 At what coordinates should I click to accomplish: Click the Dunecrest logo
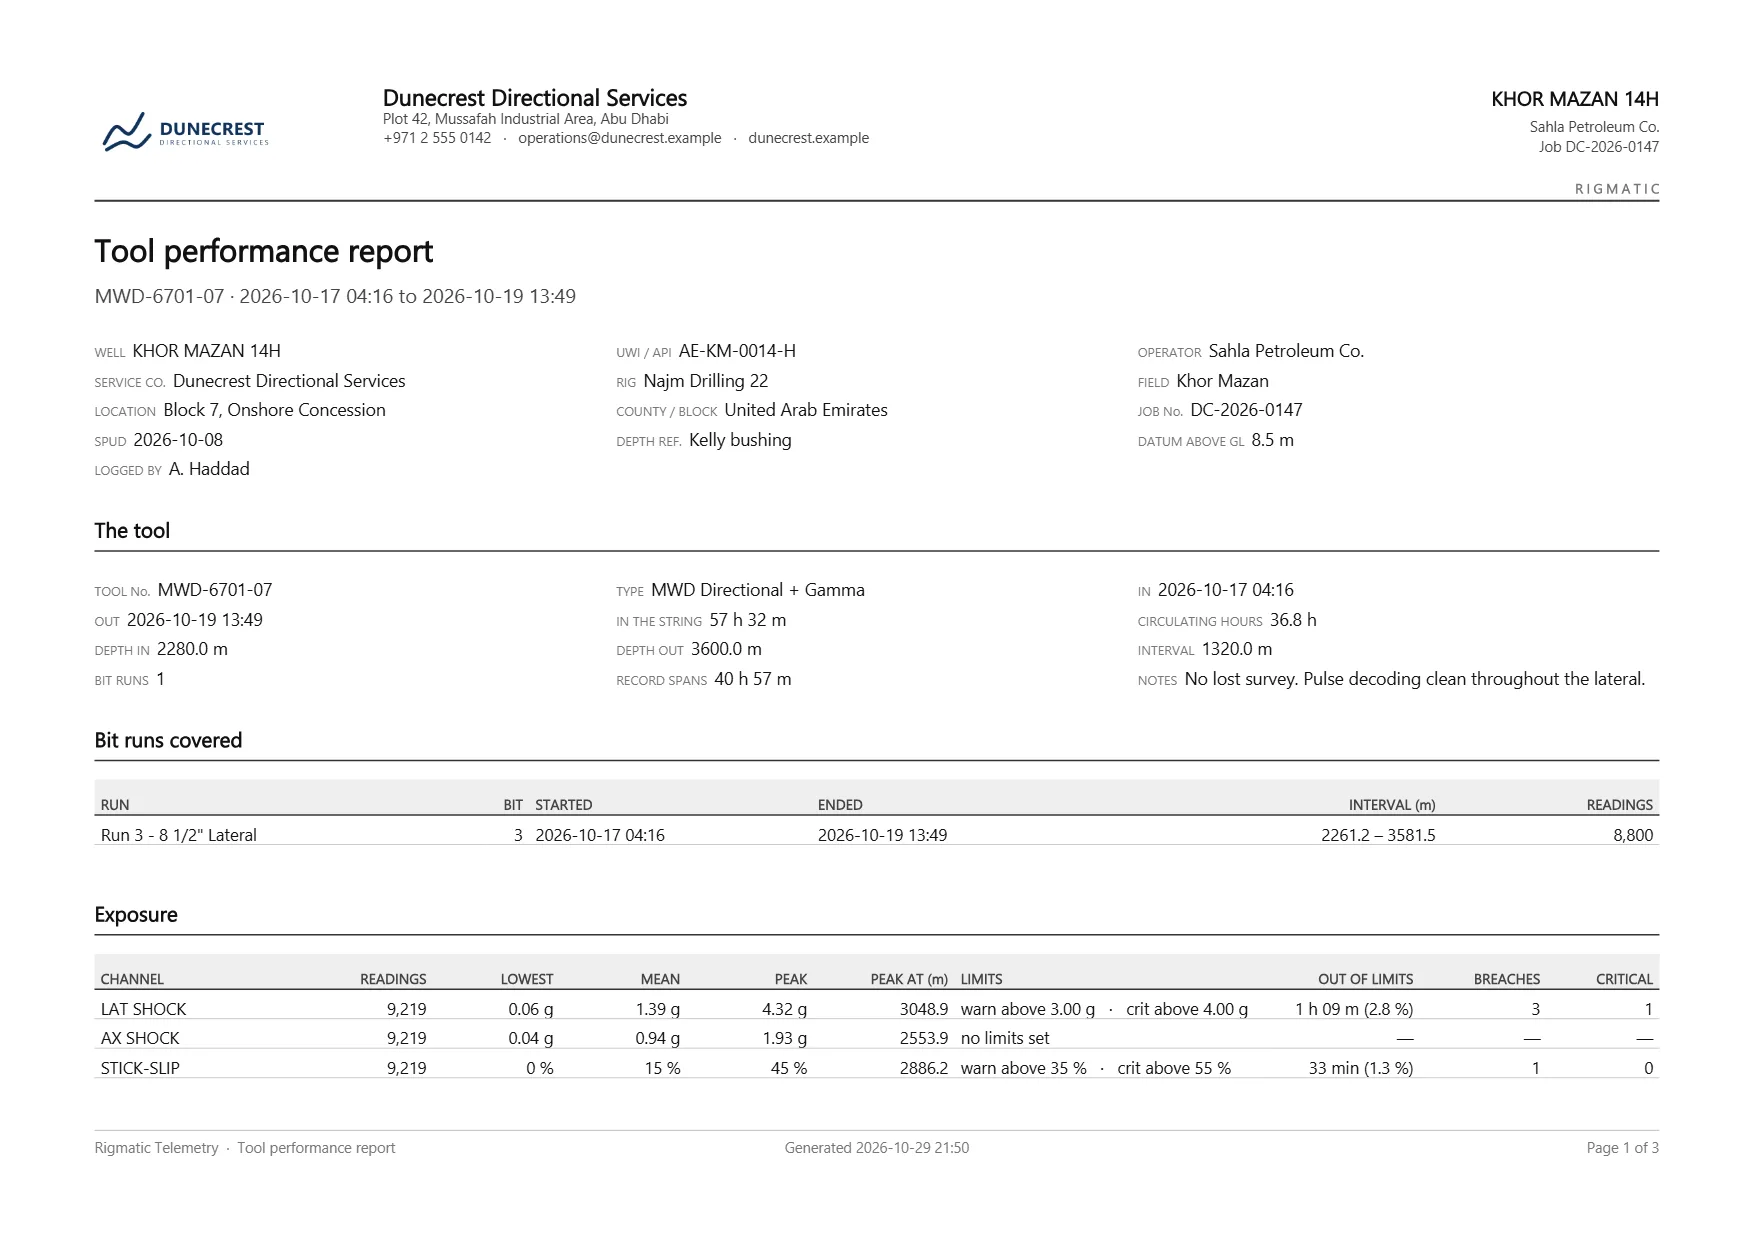(186, 132)
